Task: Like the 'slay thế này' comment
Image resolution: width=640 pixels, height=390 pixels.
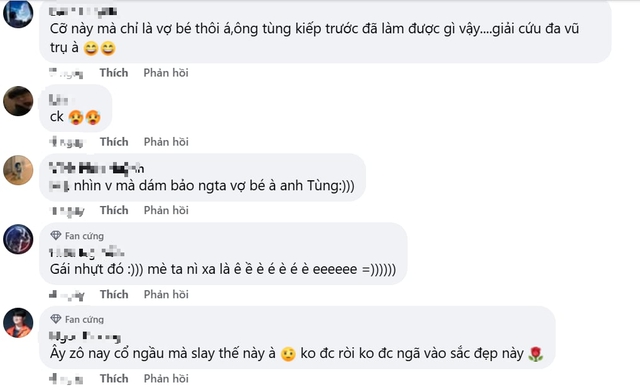Action: click(114, 378)
